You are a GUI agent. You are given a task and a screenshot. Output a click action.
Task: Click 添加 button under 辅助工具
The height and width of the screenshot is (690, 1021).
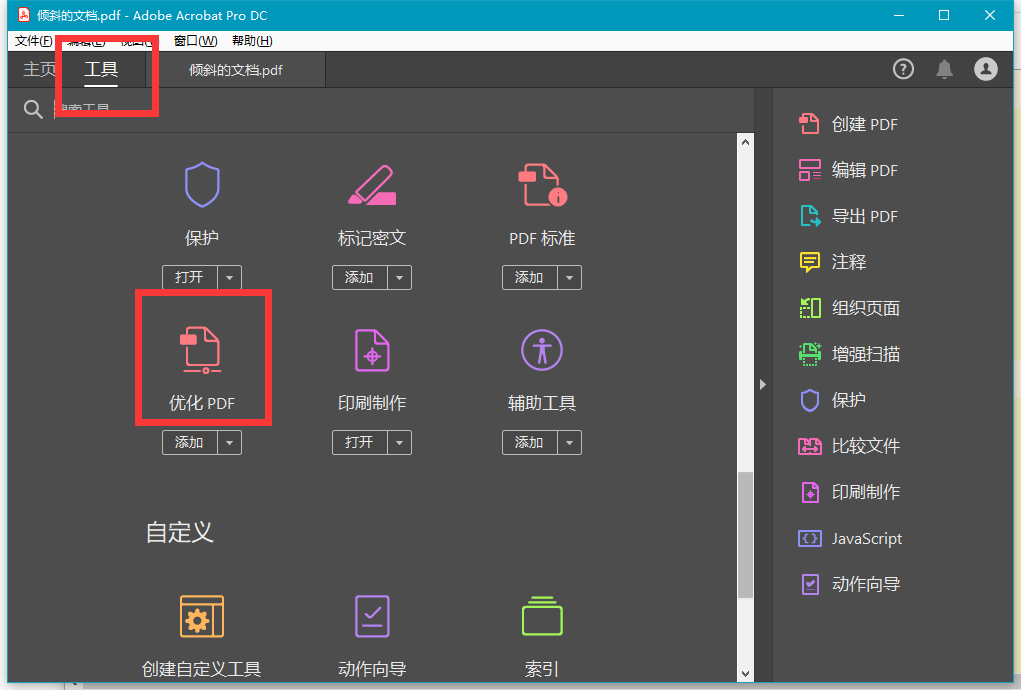point(529,443)
